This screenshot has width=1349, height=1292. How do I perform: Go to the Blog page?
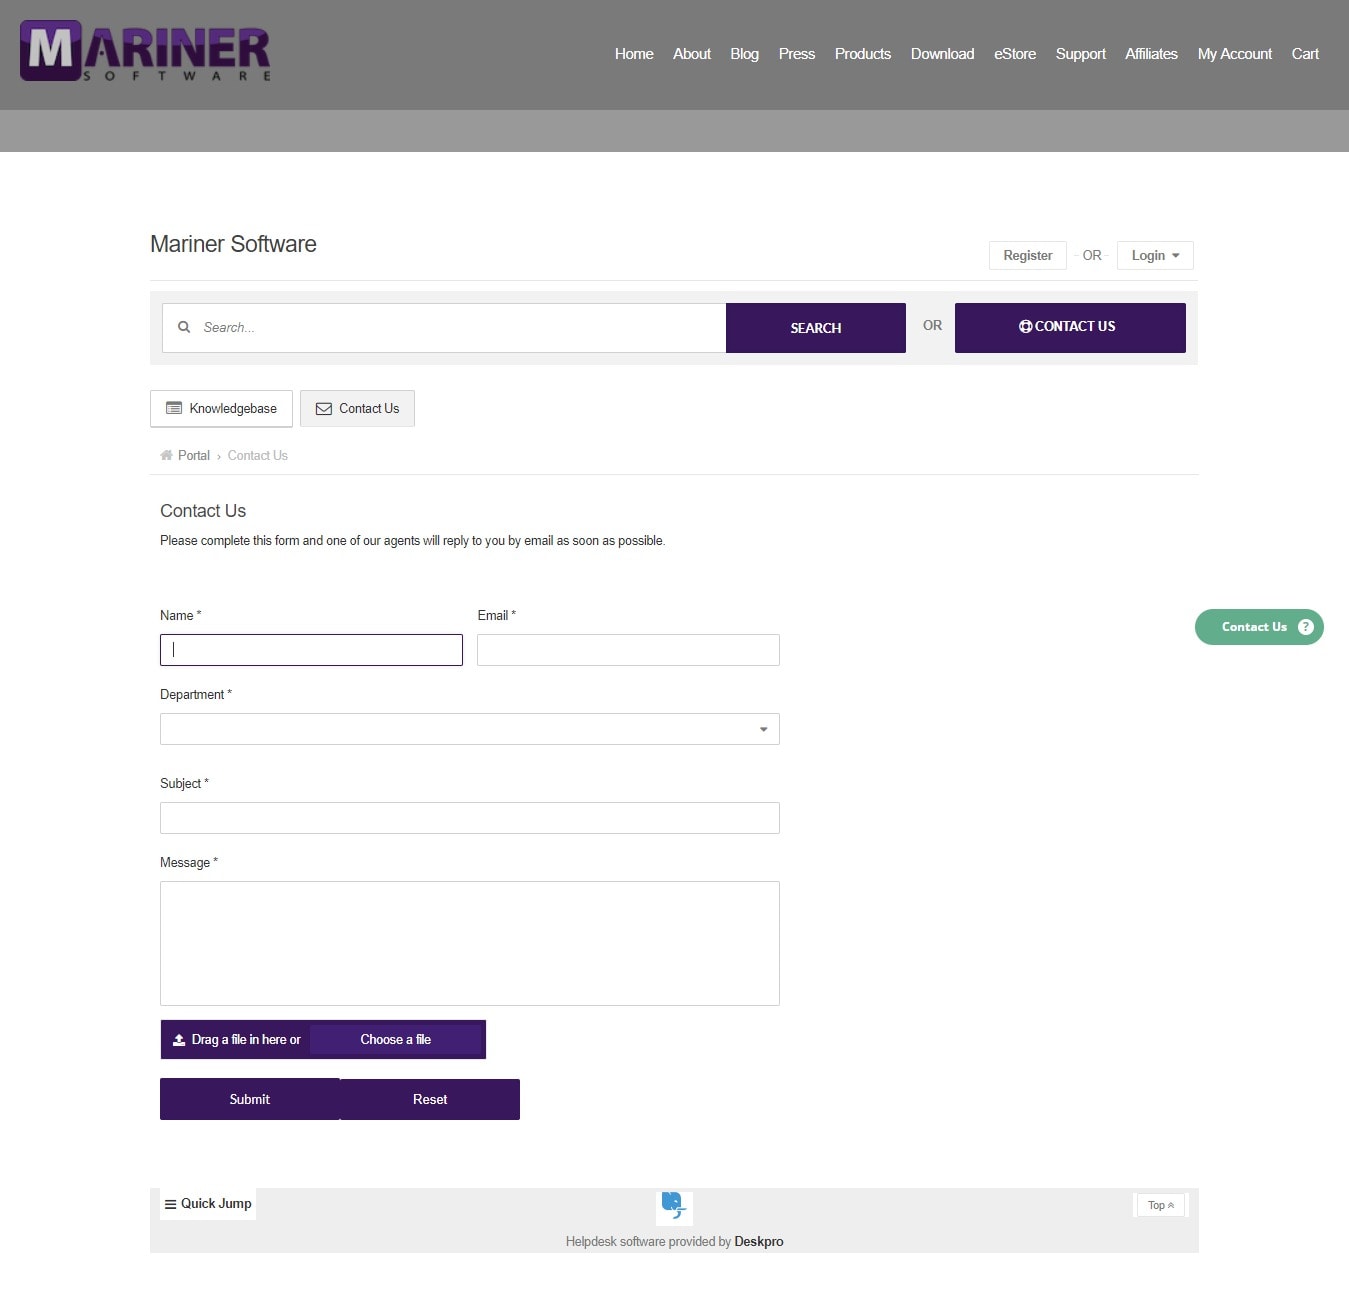(x=744, y=54)
